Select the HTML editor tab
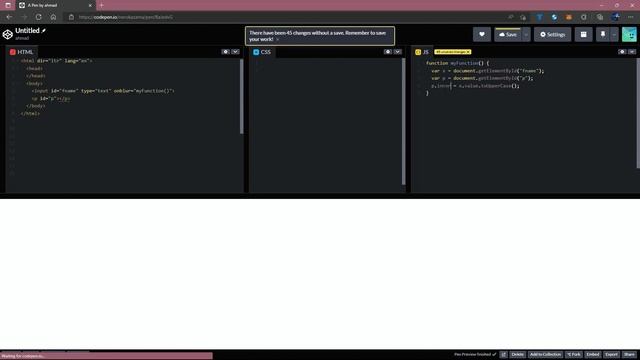Screen dimensions: 640x360 pyautogui.click(x=21, y=52)
